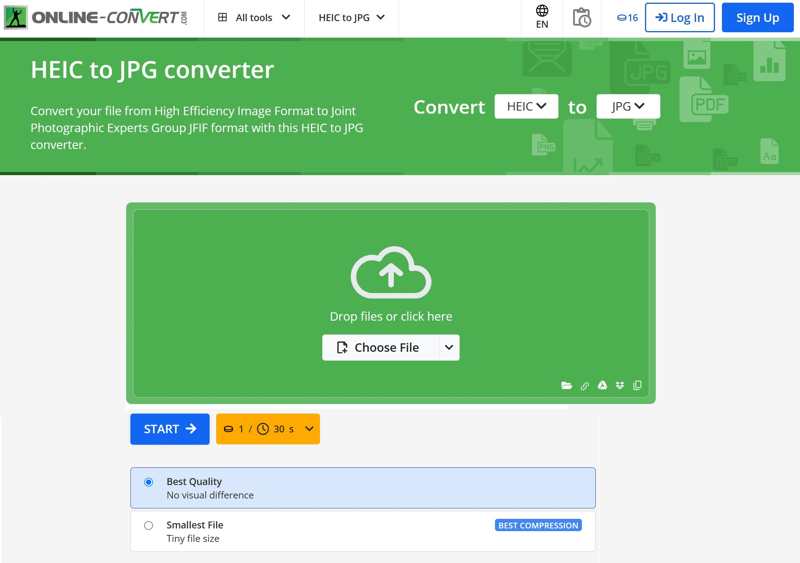800x563 pixels.
Task: Check the 16 credits counter
Action: point(627,17)
